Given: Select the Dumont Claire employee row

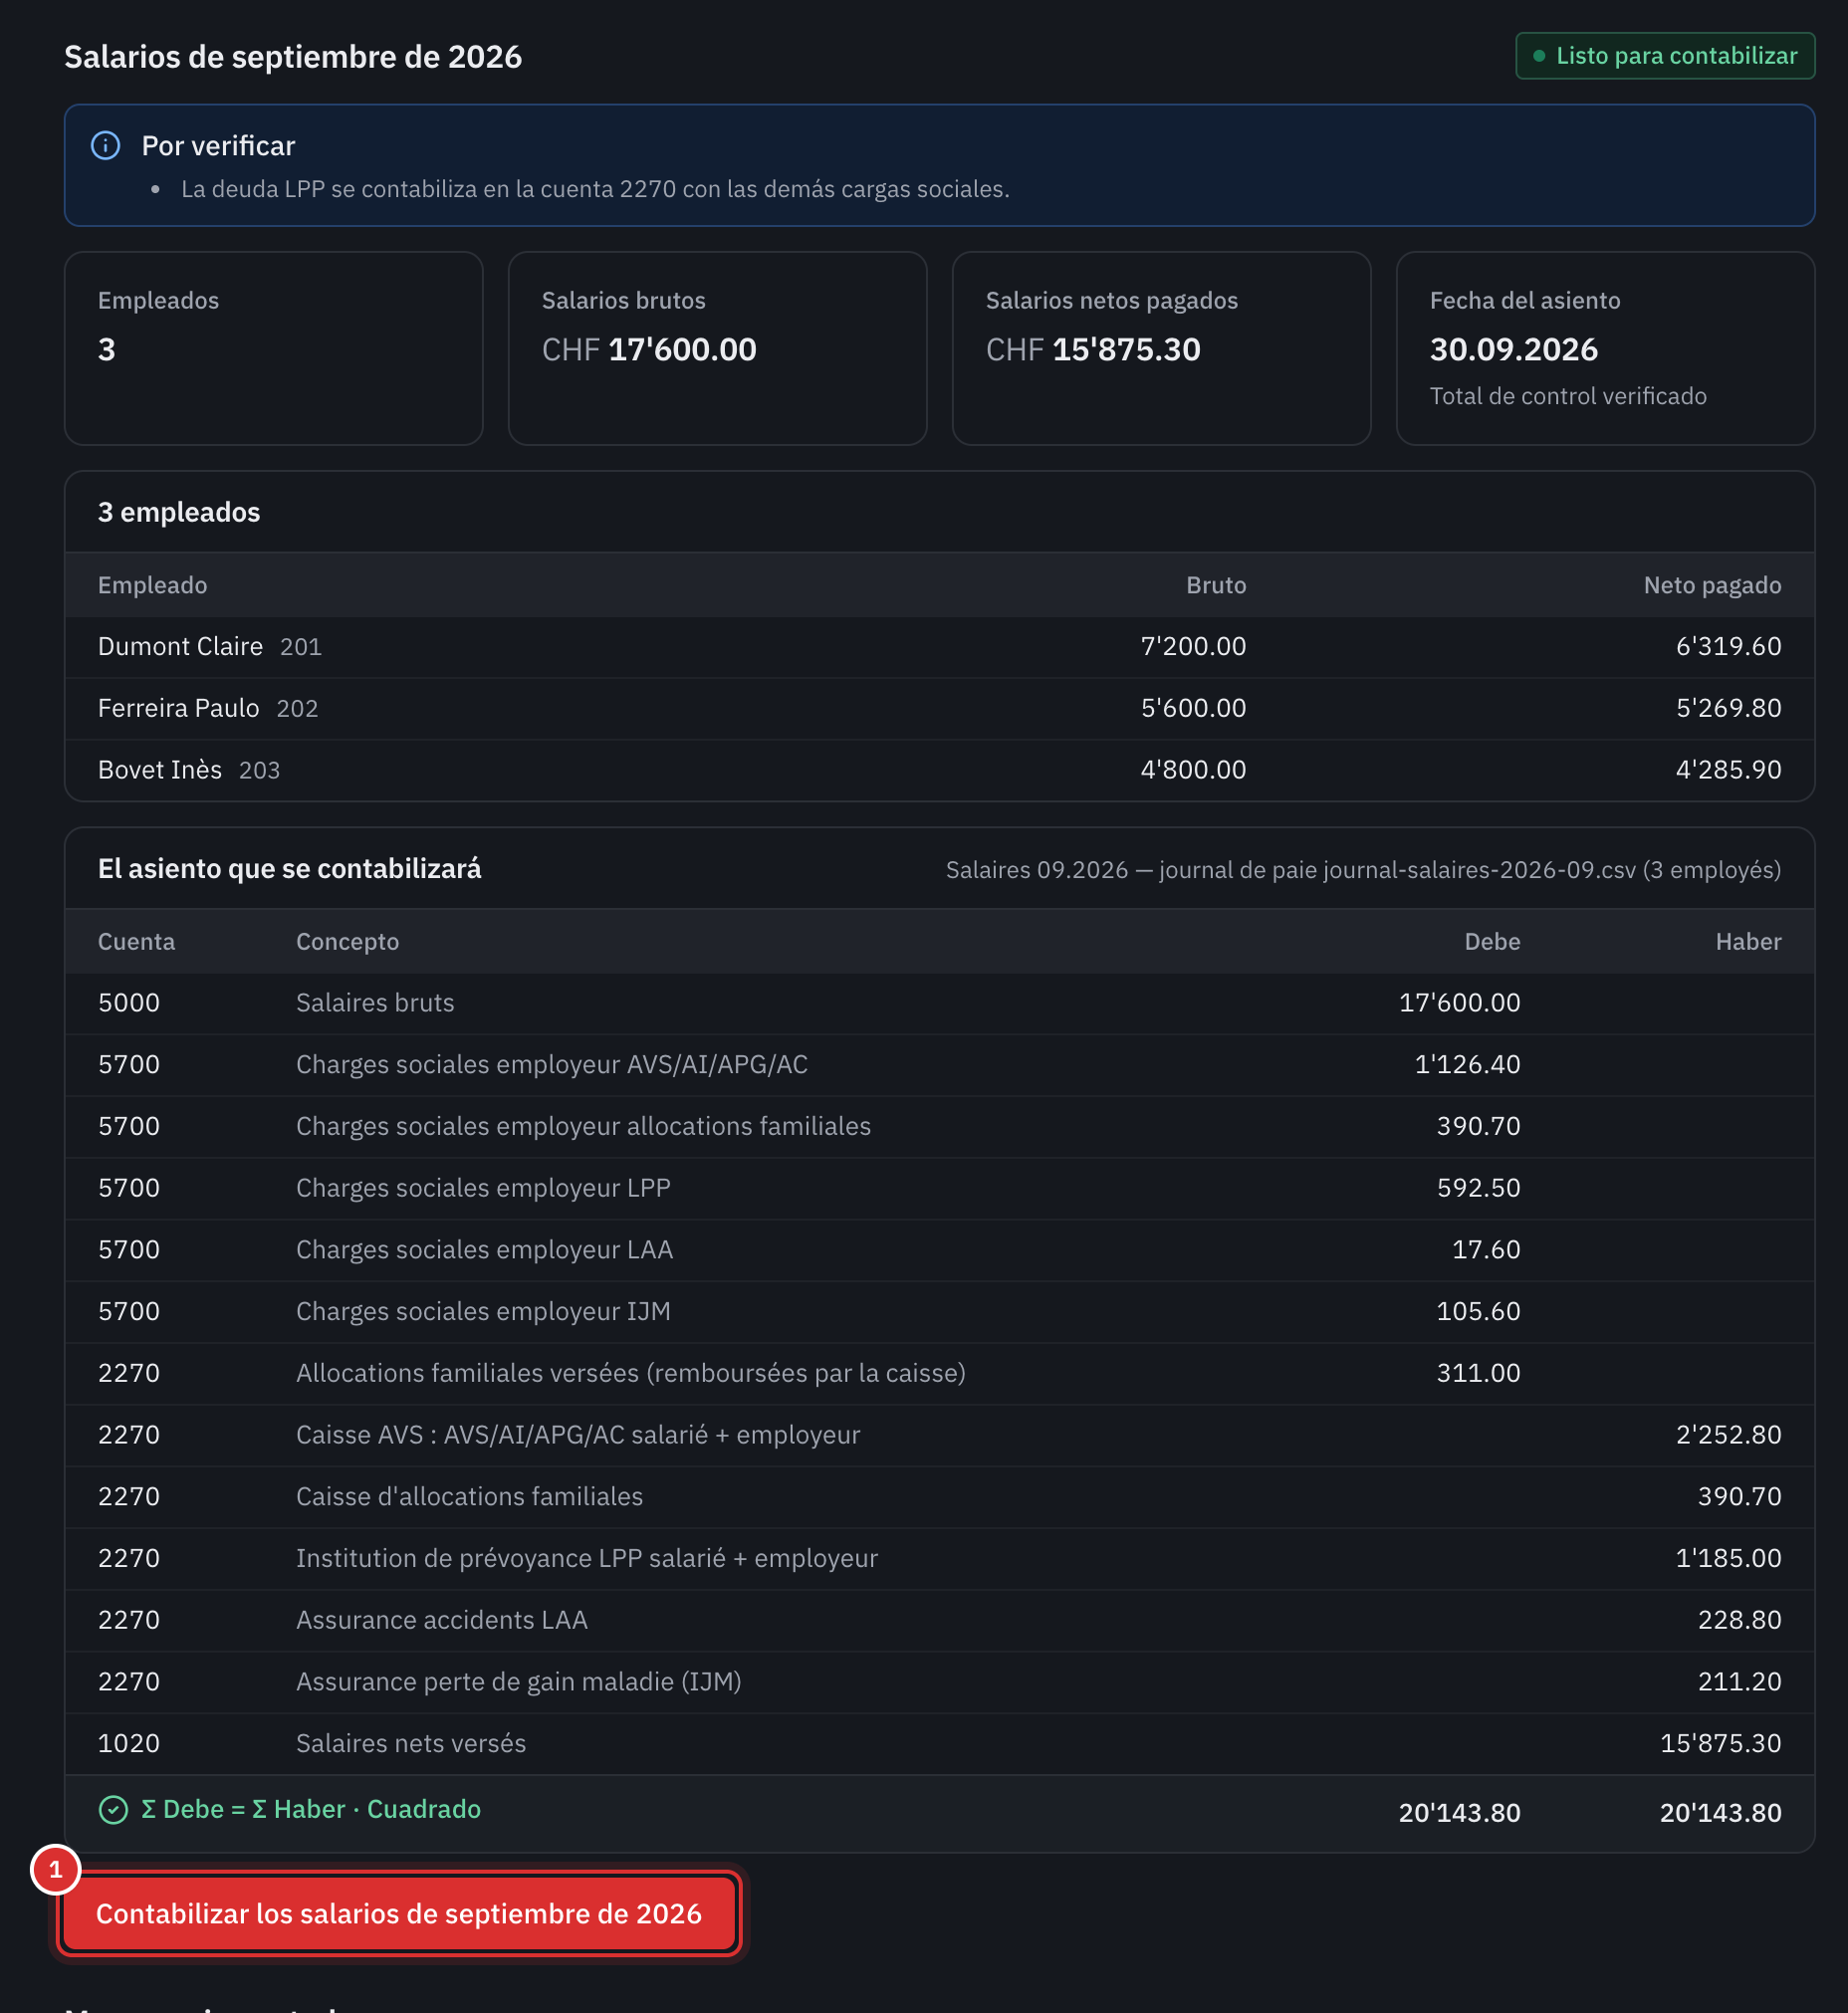Looking at the screenshot, I should [939, 647].
